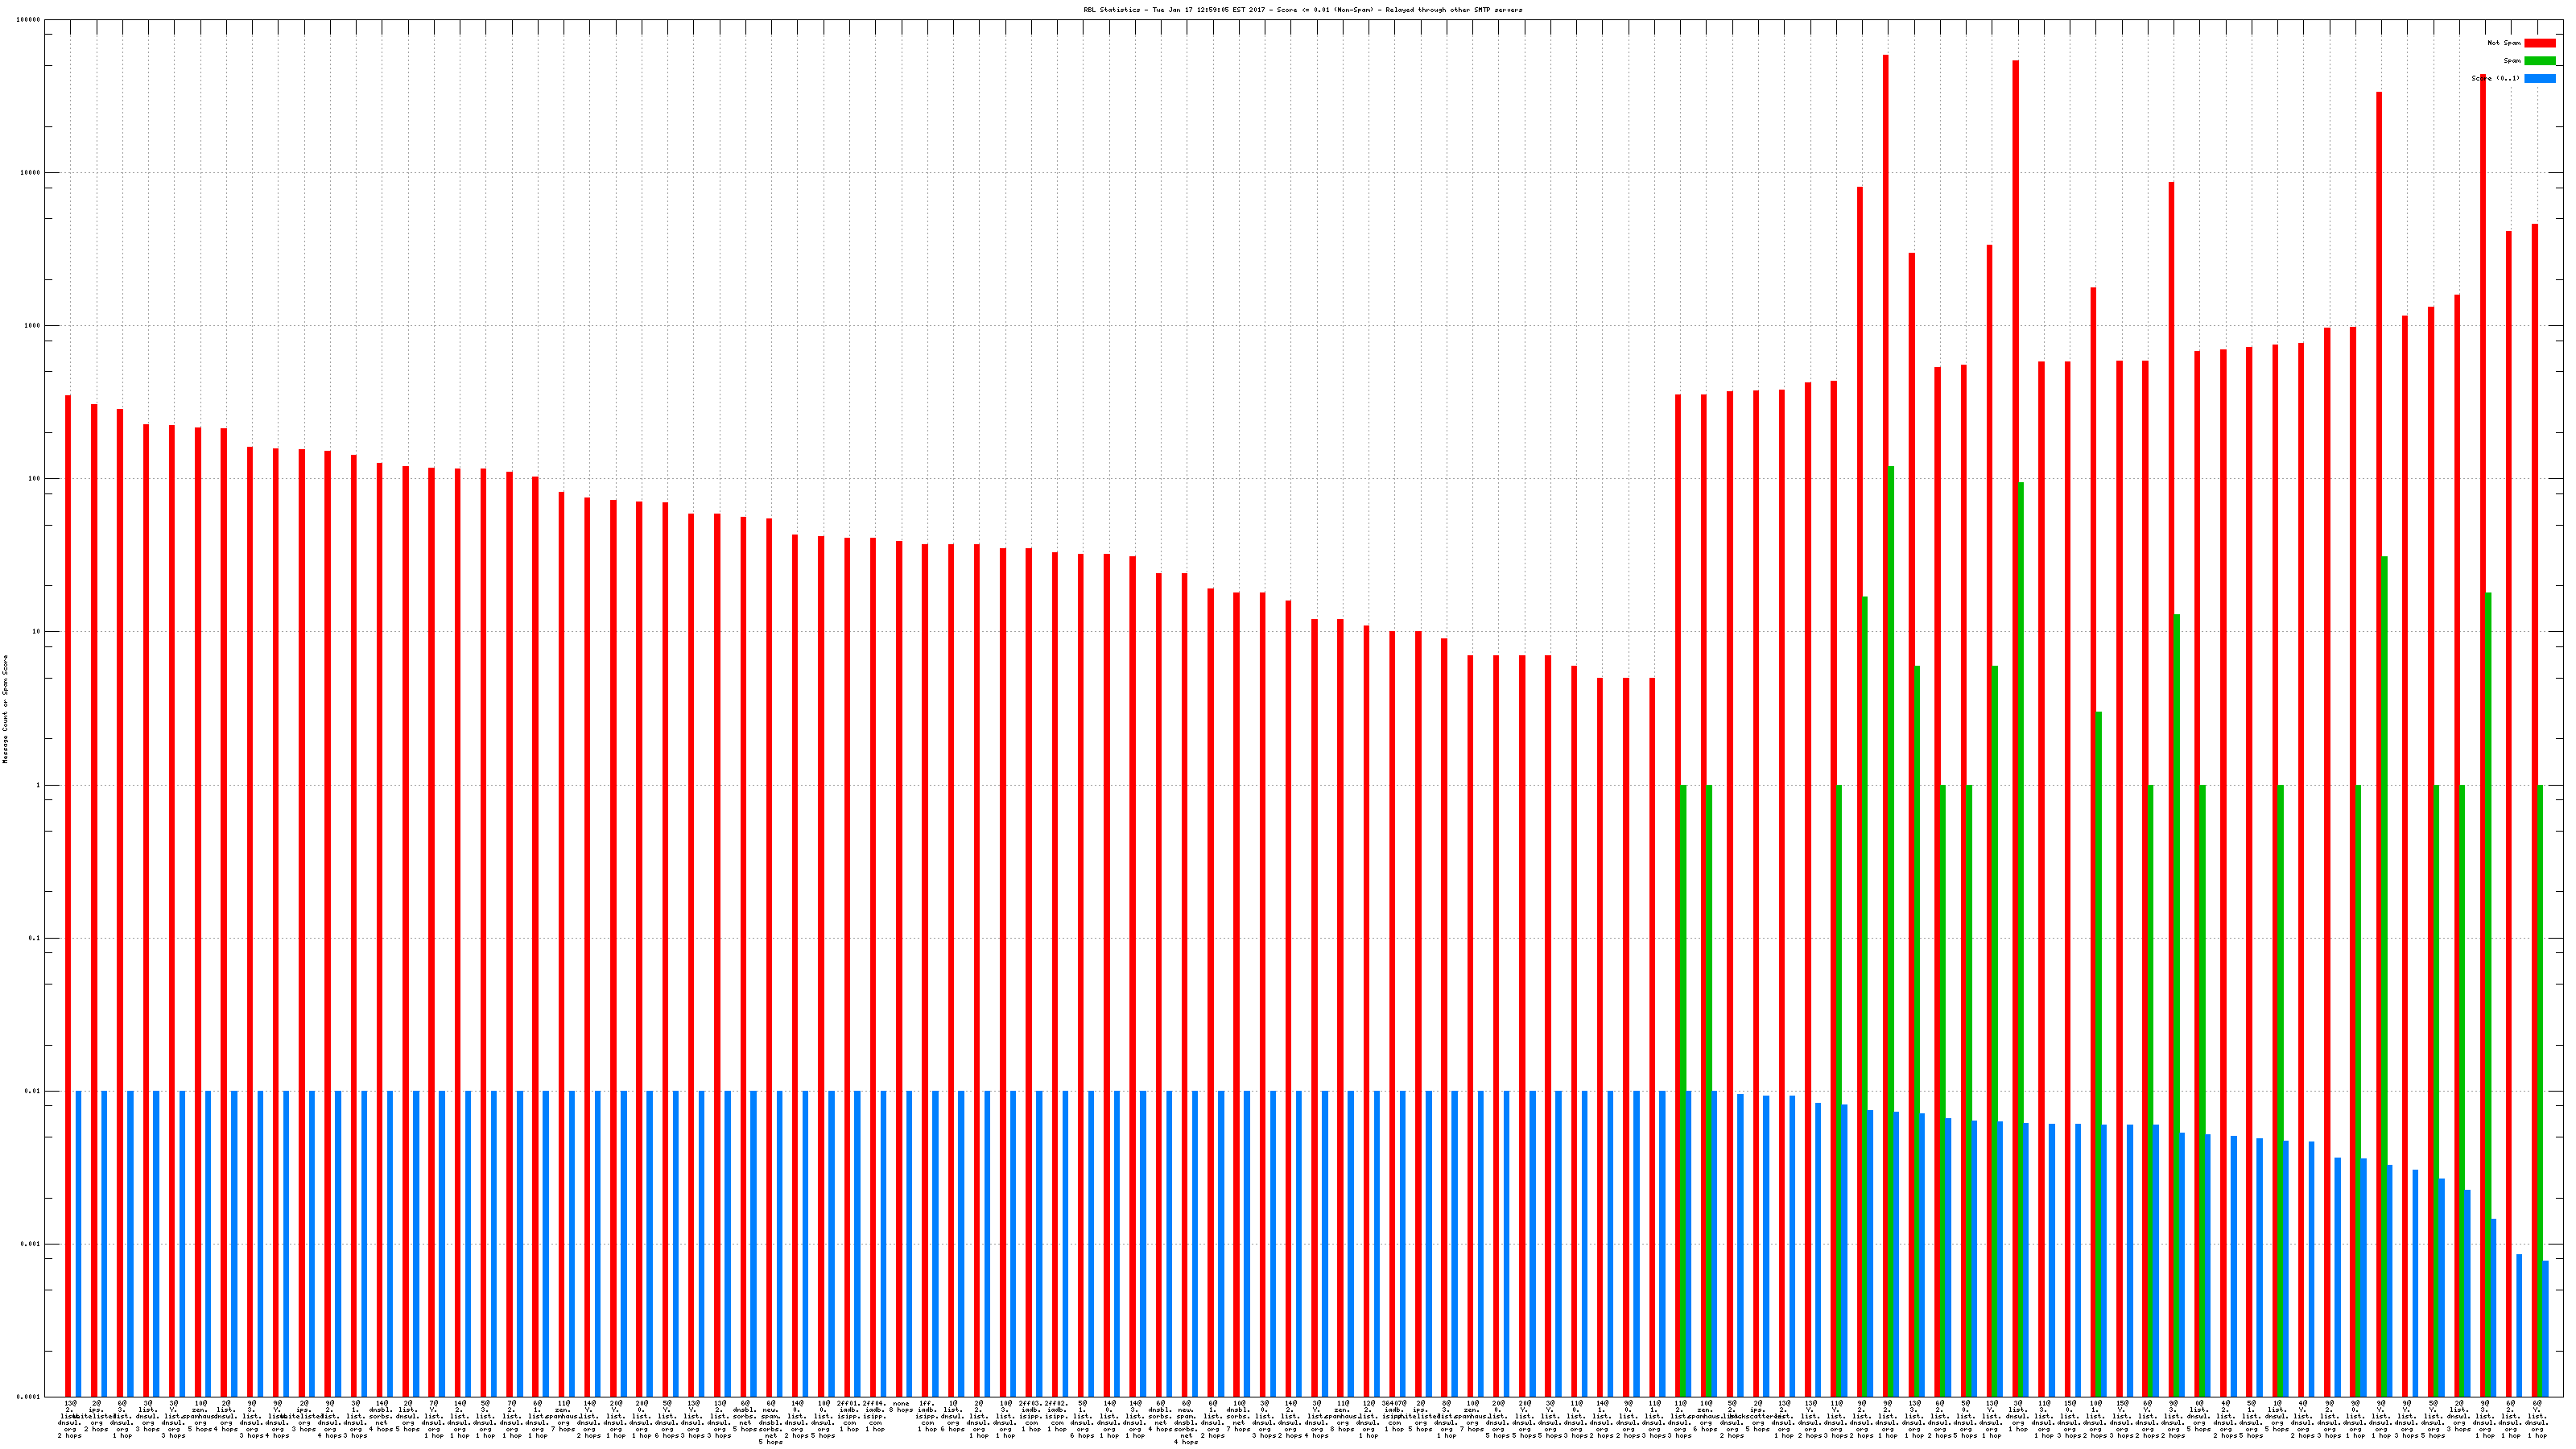The image size is (2576, 1449).
Task: Click the RBL Statistics chart title
Action: [1302, 10]
